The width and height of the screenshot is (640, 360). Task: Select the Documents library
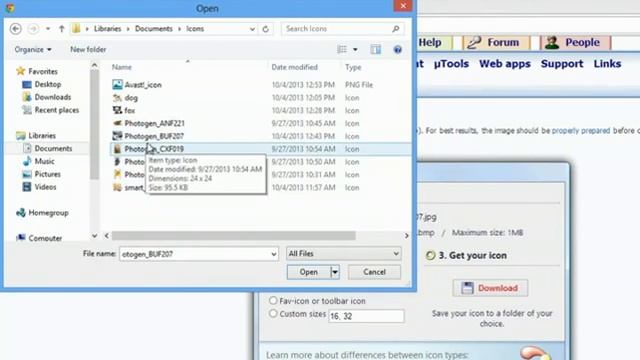[53, 148]
